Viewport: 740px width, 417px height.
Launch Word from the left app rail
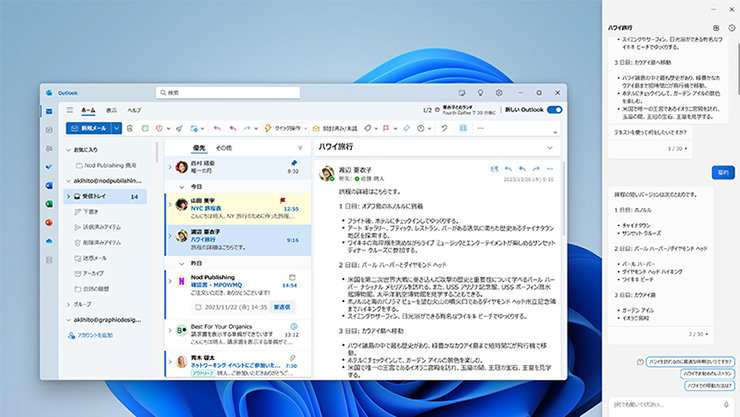coord(49,185)
